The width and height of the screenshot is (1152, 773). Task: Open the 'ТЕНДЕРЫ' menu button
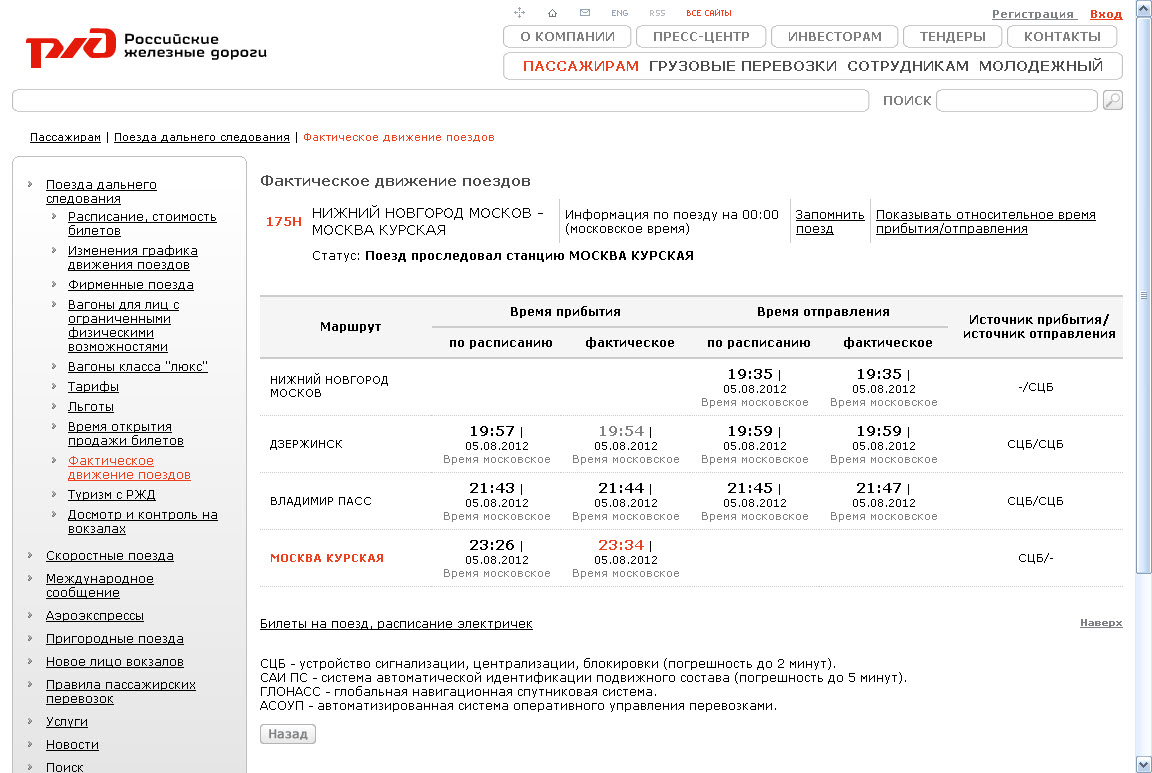coord(951,37)
